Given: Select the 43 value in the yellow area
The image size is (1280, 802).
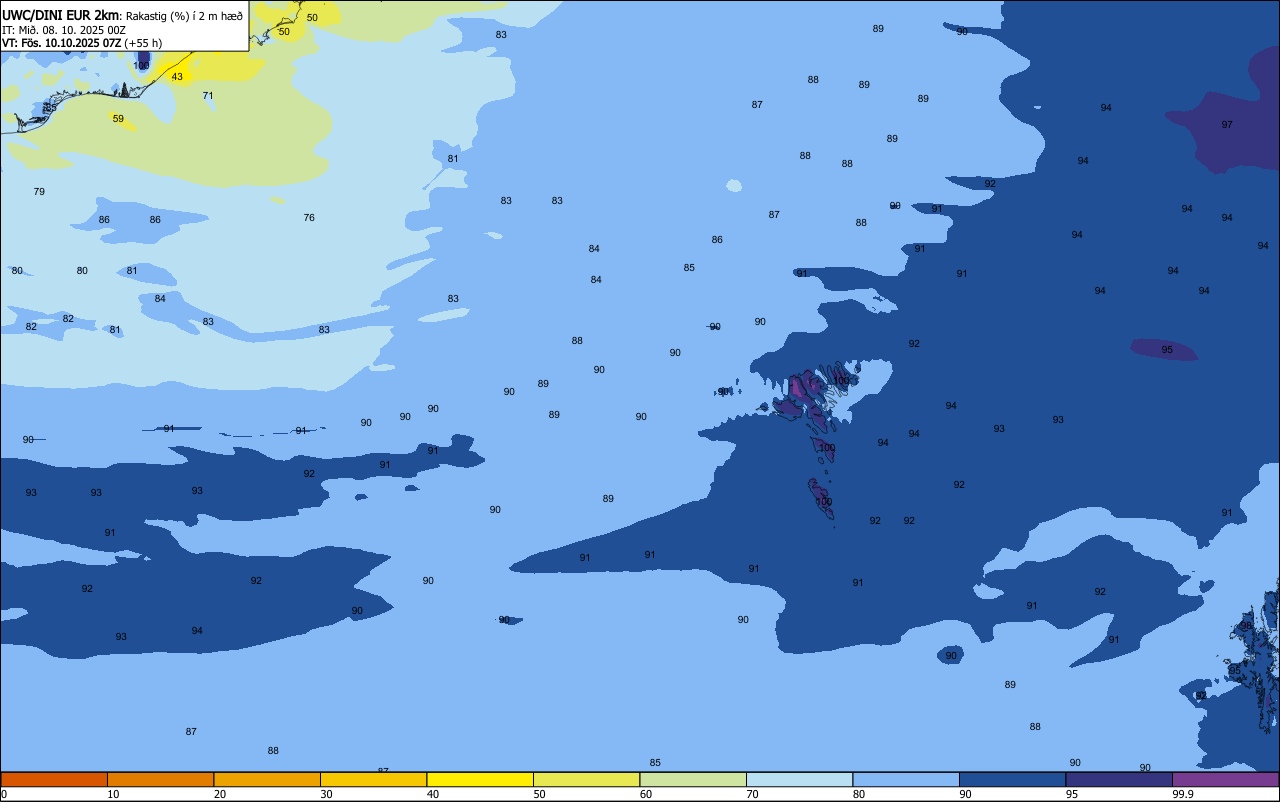Looking at the screenshot, I should (x=177, y=77).
